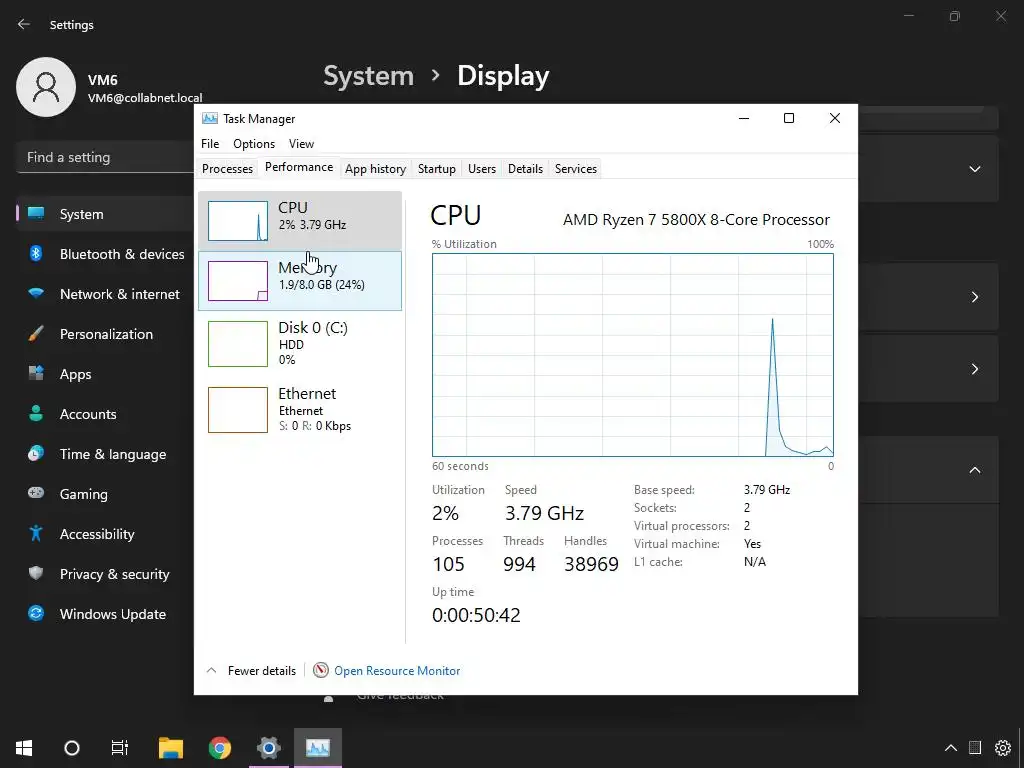
Task: Collapse view with Fewer details
Action: tap(261, 671)
